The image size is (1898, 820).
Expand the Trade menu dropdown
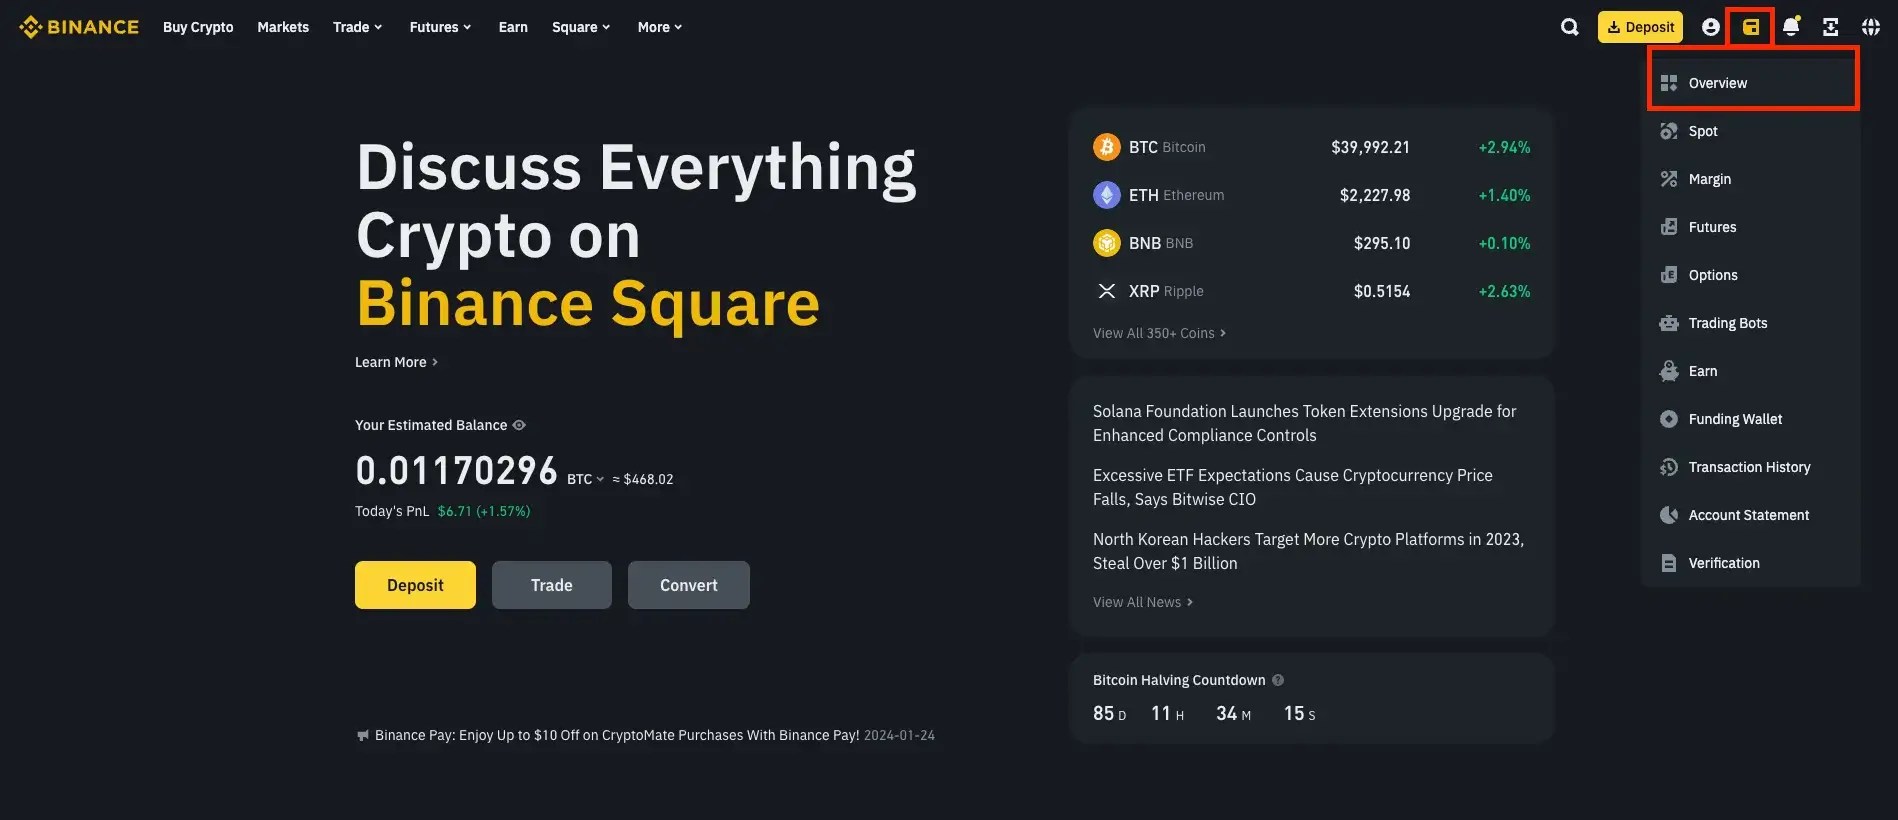358,27
